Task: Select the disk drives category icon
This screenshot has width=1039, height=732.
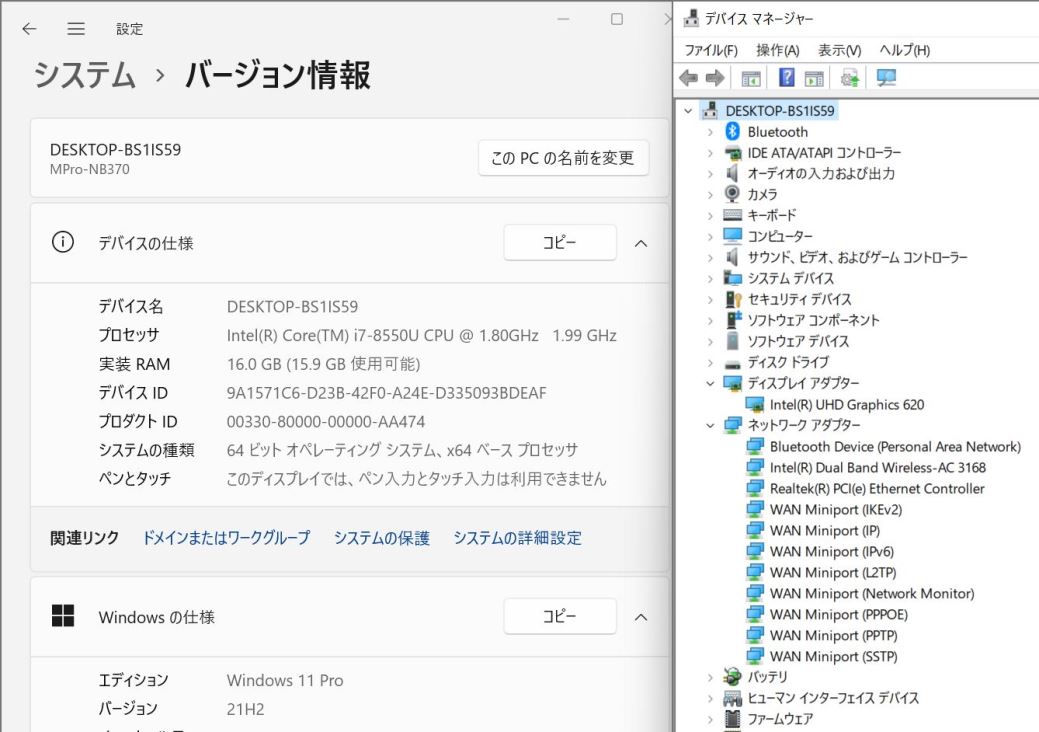Action: click(732, 363)
